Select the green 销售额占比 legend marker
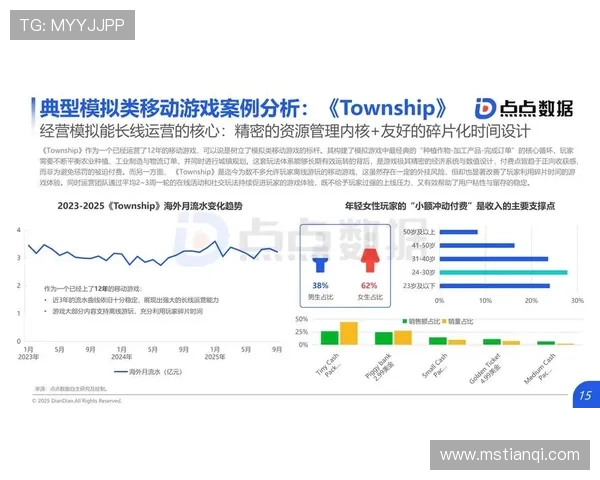The width and height of the screenshot is (600, 480). pos(405,322)
